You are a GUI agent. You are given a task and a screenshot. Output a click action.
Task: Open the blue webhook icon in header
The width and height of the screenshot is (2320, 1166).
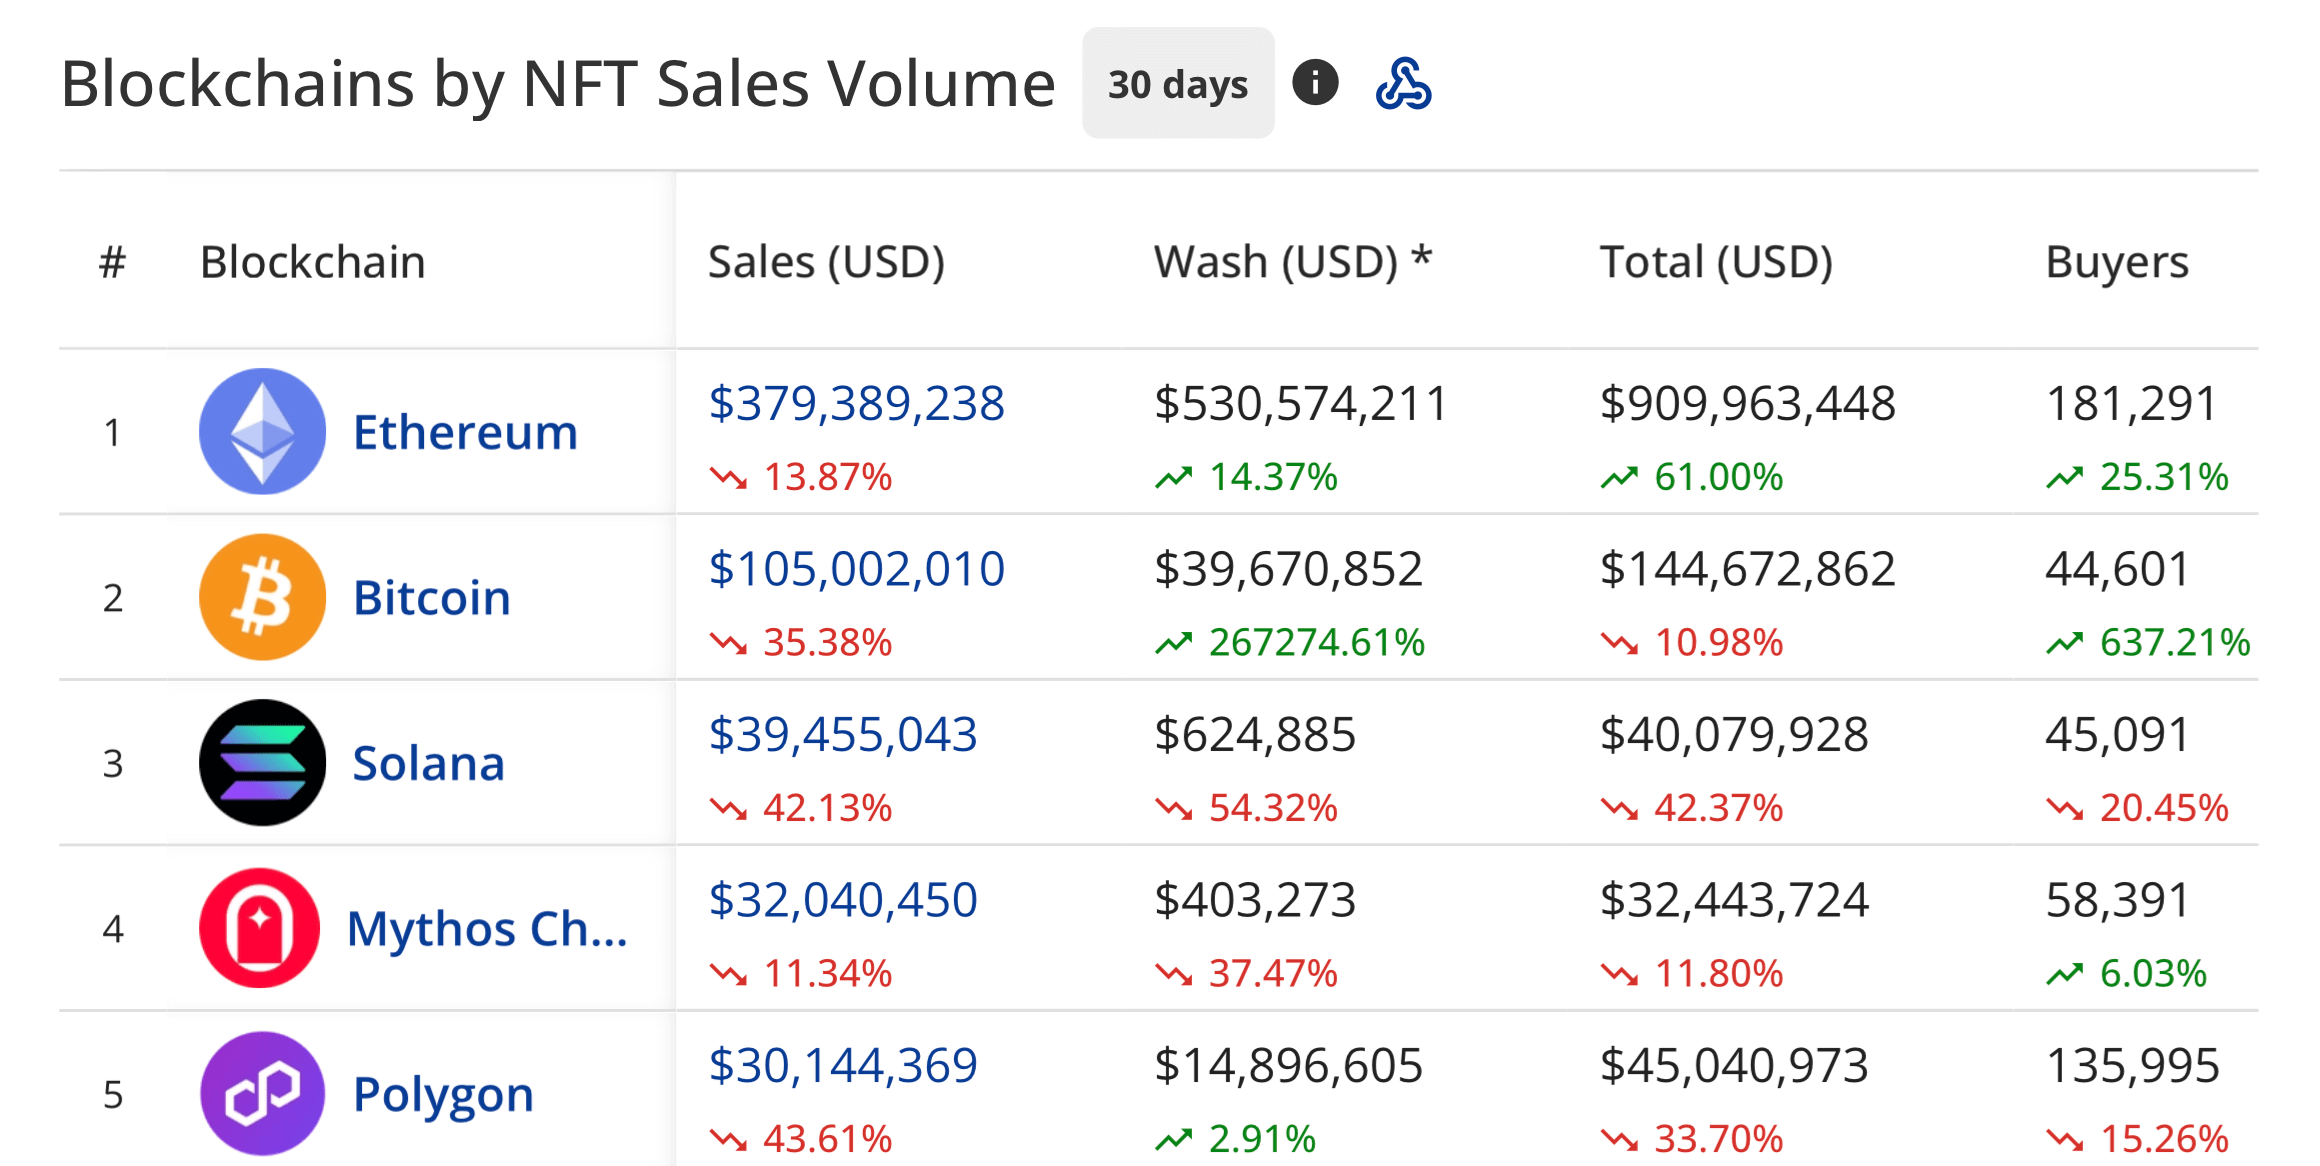pyautogui.click(x=1404, y=83)
